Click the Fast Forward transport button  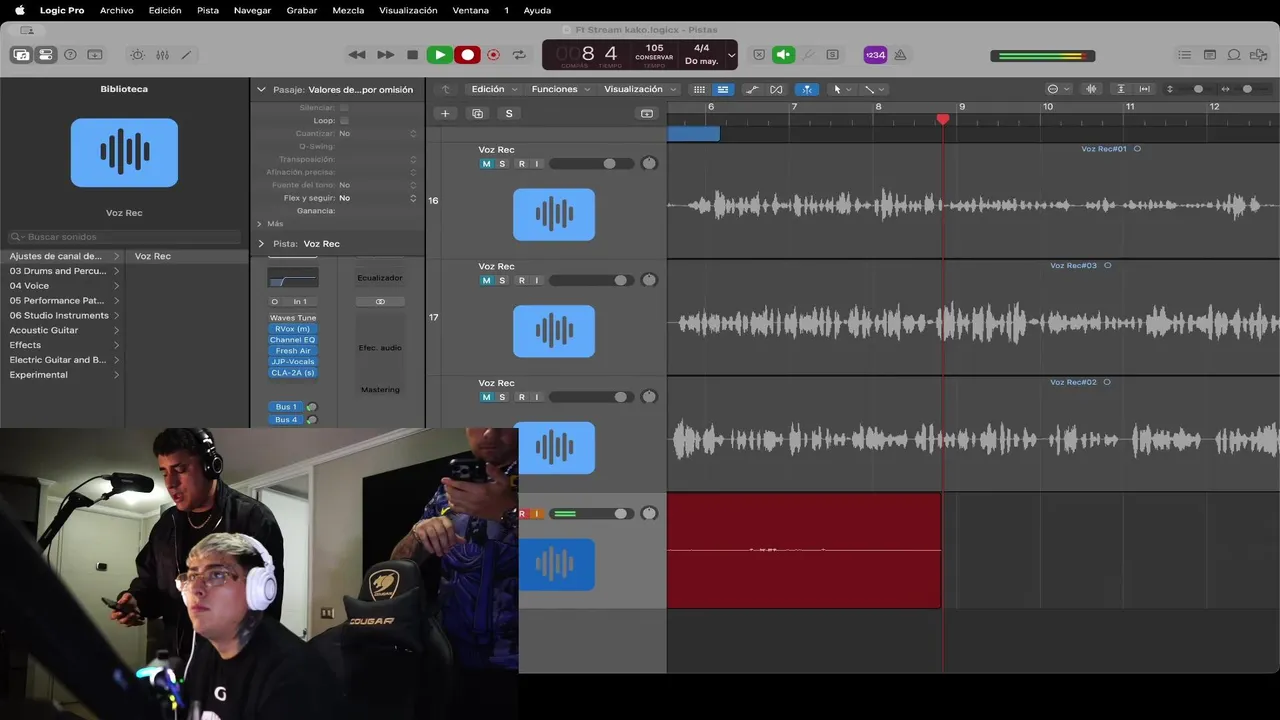click(385, 55)
